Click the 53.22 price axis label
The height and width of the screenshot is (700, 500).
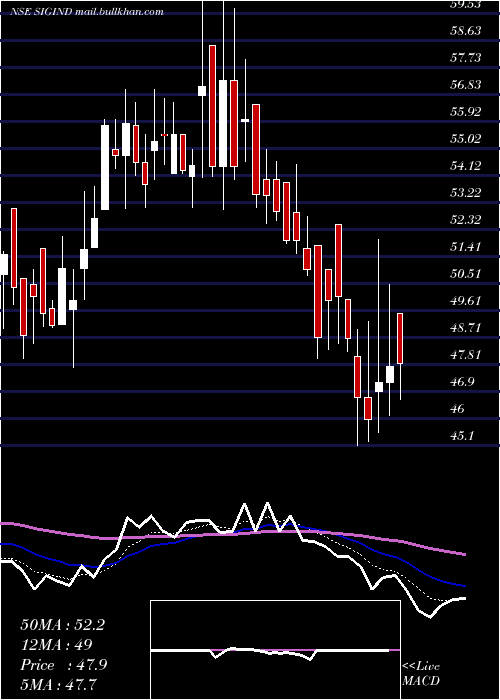pyautogui.click(x=466, y=192)
